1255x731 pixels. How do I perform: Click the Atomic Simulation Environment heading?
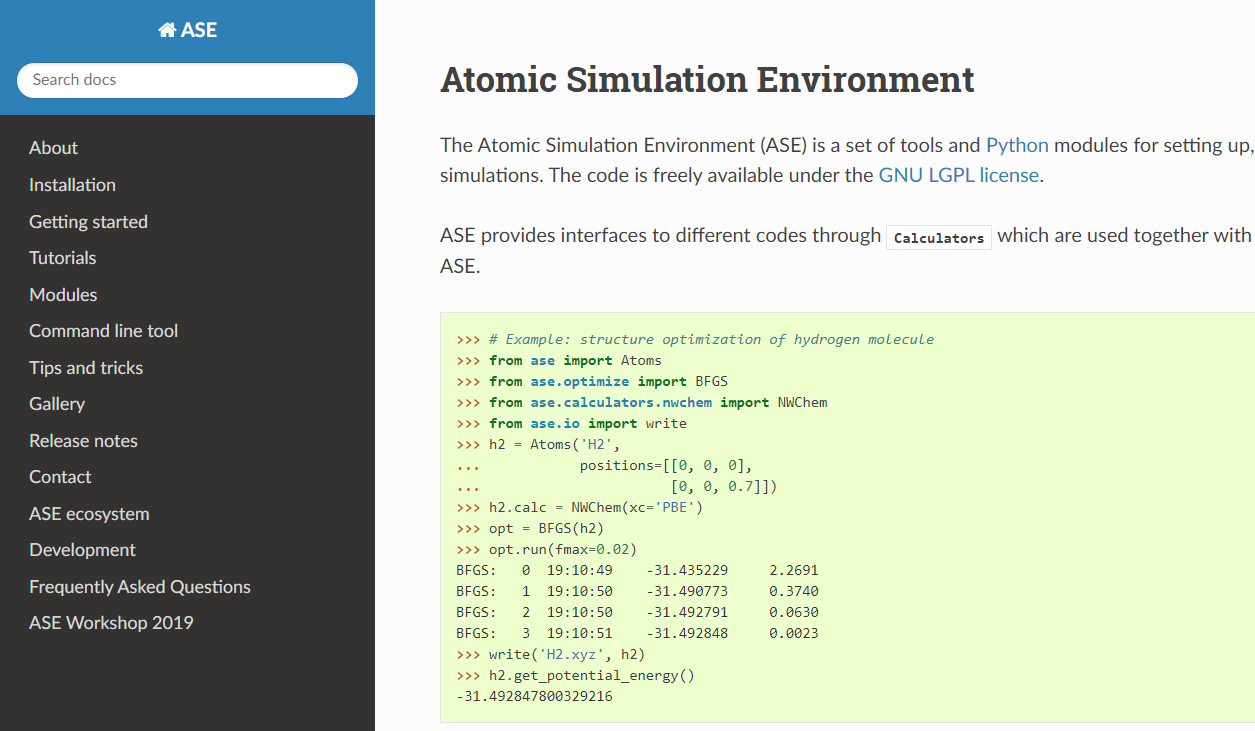(707, 79)
